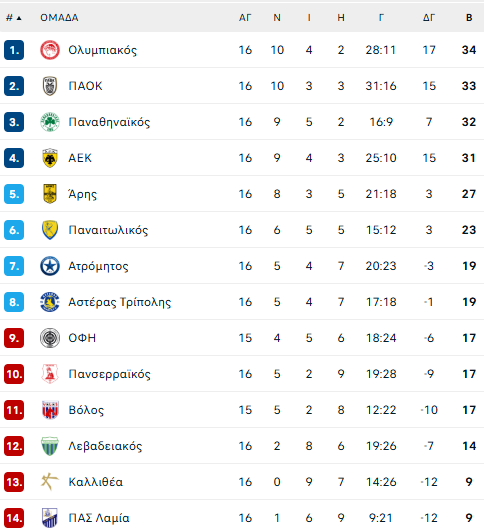Click the Άρης team badge
484x531 pixels.
[x=50, y=194]
